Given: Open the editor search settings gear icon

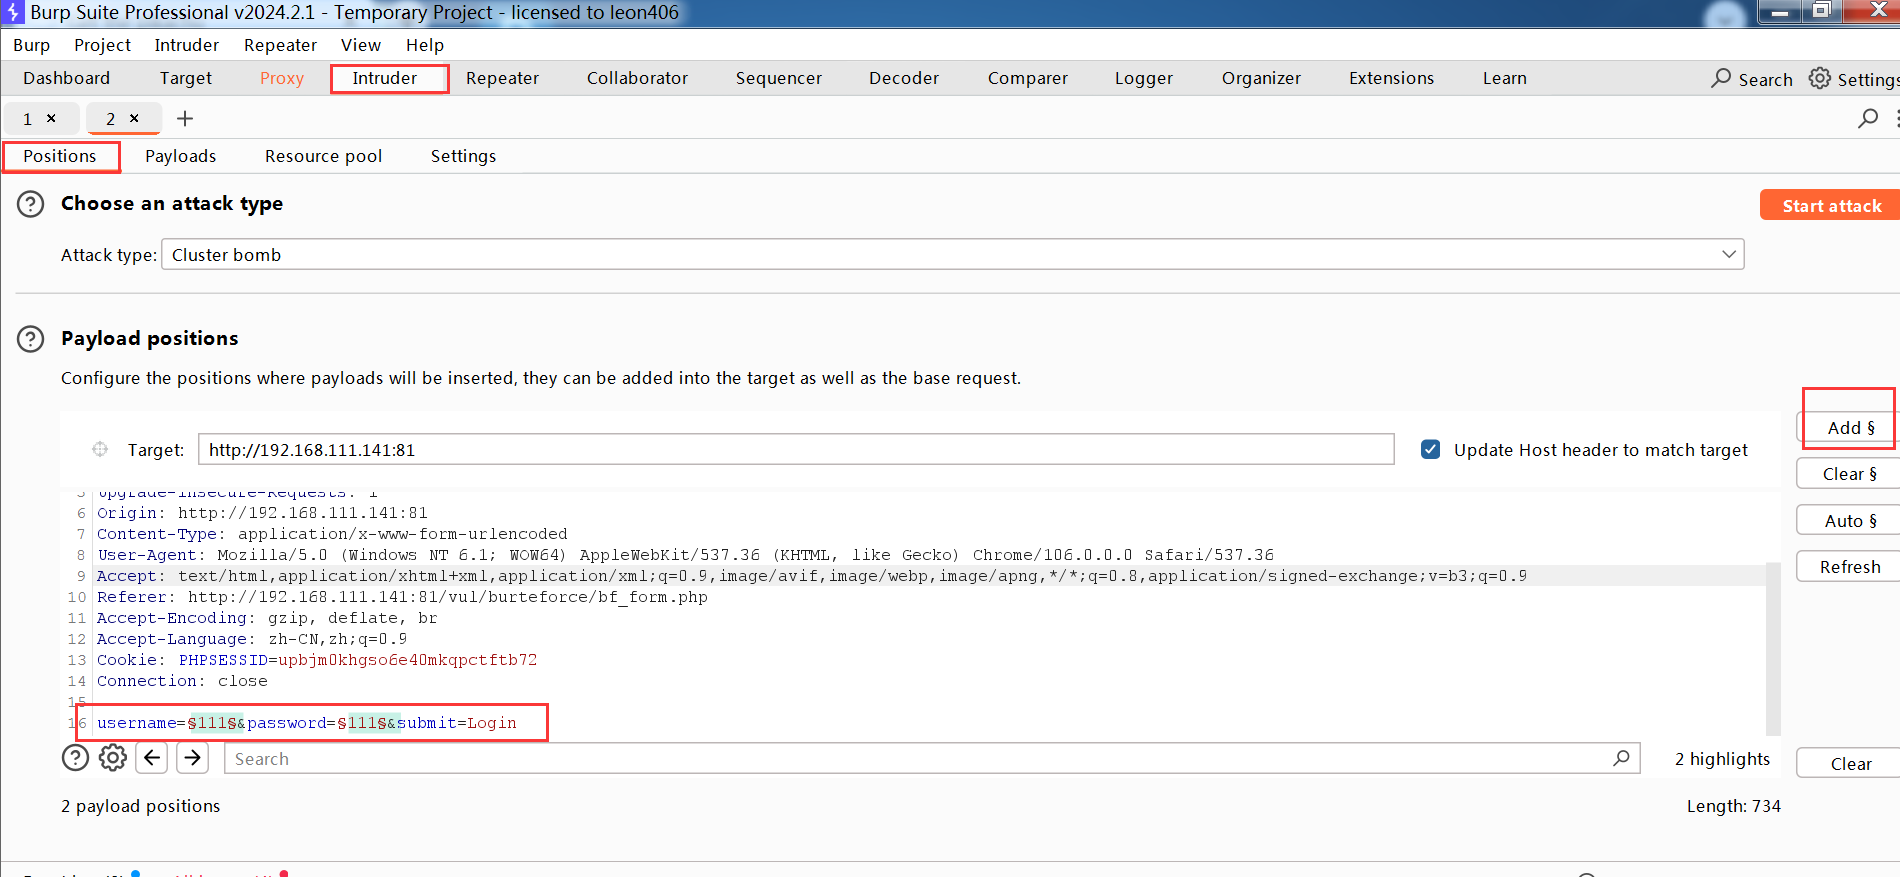Looking at the screenshot, I should pyautogui.click(x=113, y=758).
